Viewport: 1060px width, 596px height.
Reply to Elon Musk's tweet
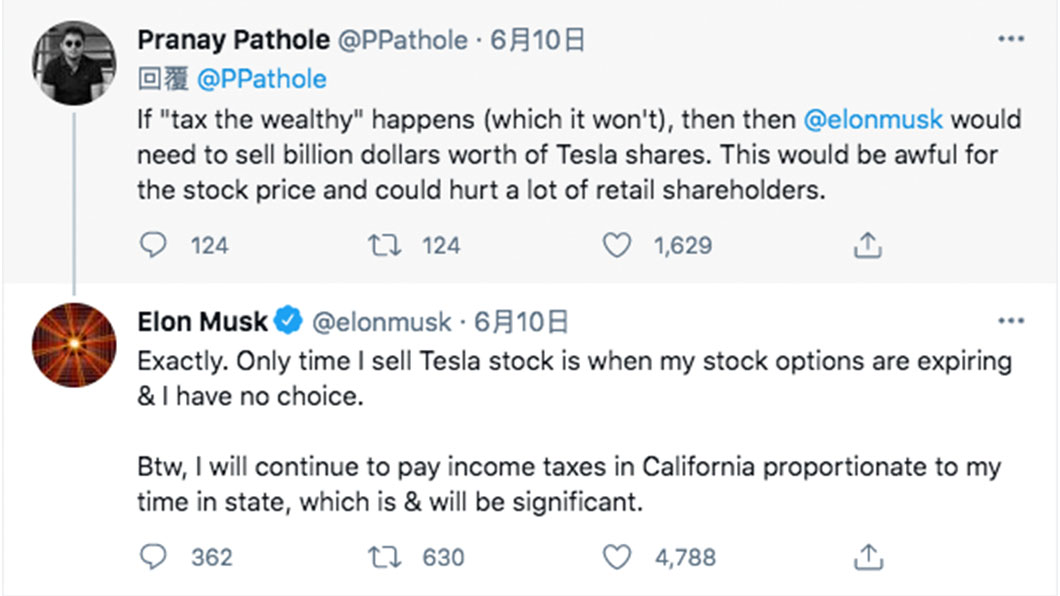(x=153, y=557)
